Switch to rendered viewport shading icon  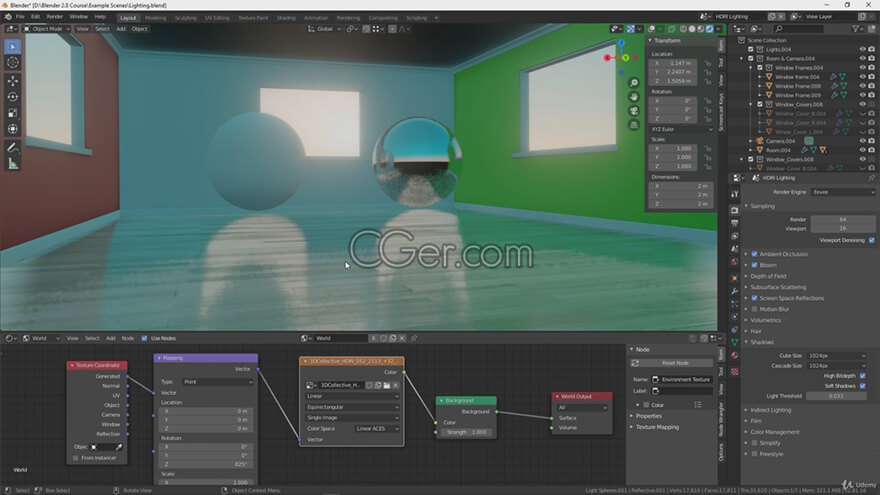[x=709, y=29]
